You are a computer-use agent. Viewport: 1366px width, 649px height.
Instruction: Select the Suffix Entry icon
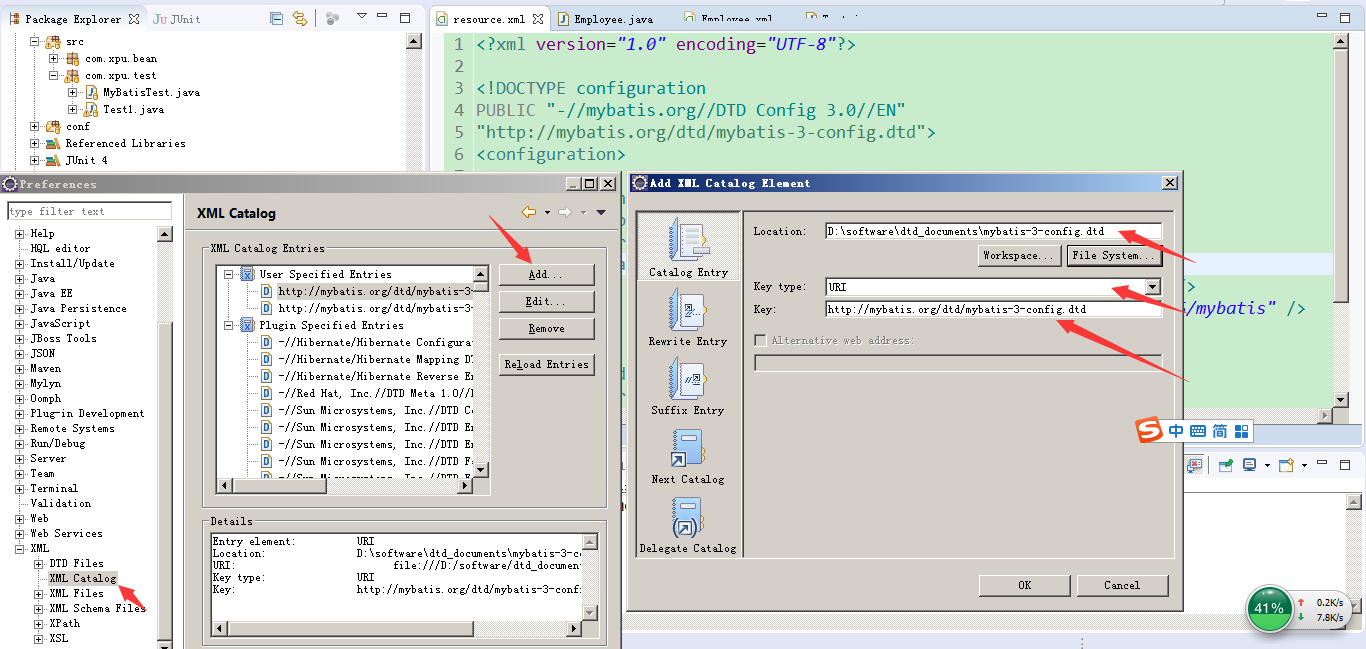(688, 378)
